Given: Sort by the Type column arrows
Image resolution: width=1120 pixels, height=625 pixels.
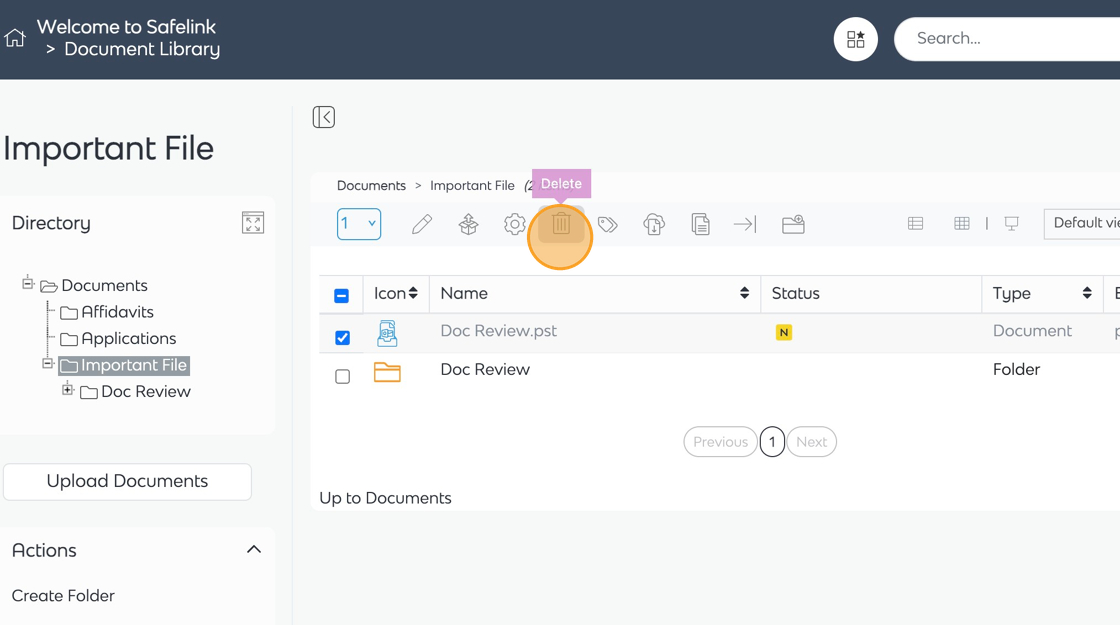Looking at the screenshot, I should point(1086,293).
